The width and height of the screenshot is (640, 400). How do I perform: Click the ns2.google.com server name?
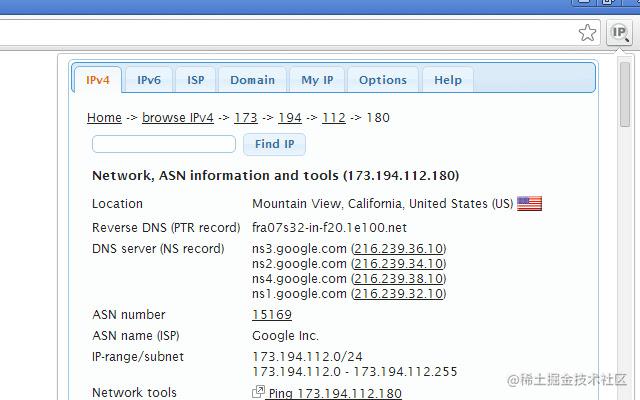299,264
